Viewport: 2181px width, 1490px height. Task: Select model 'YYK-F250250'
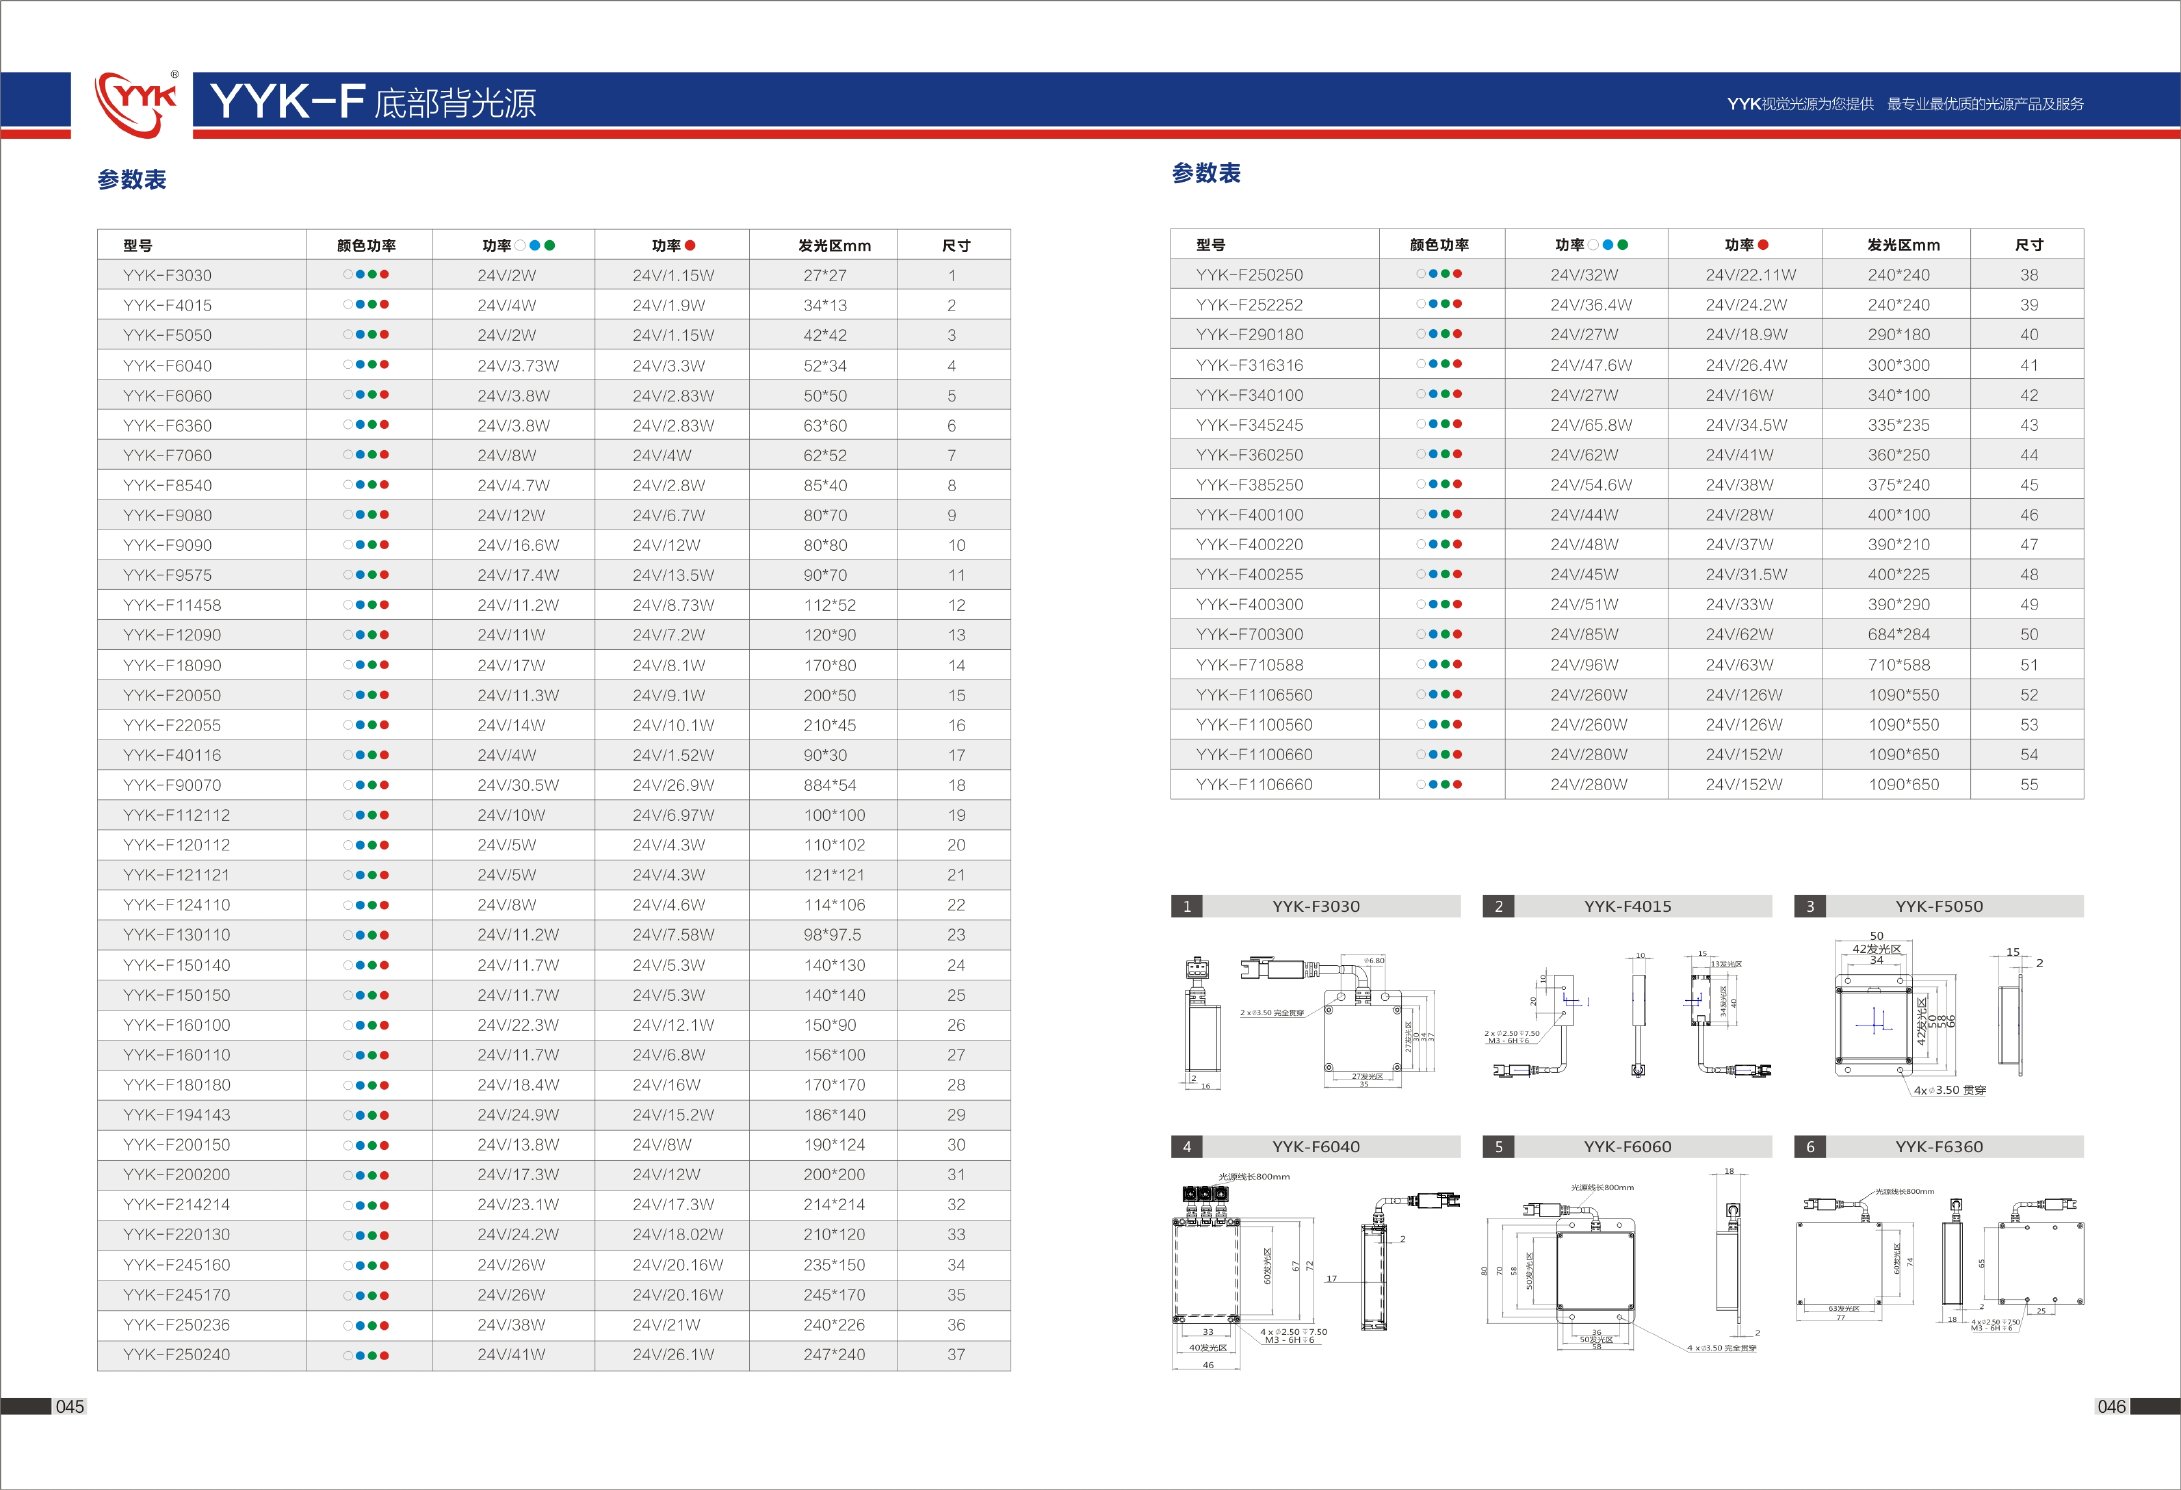point(1249,274)
